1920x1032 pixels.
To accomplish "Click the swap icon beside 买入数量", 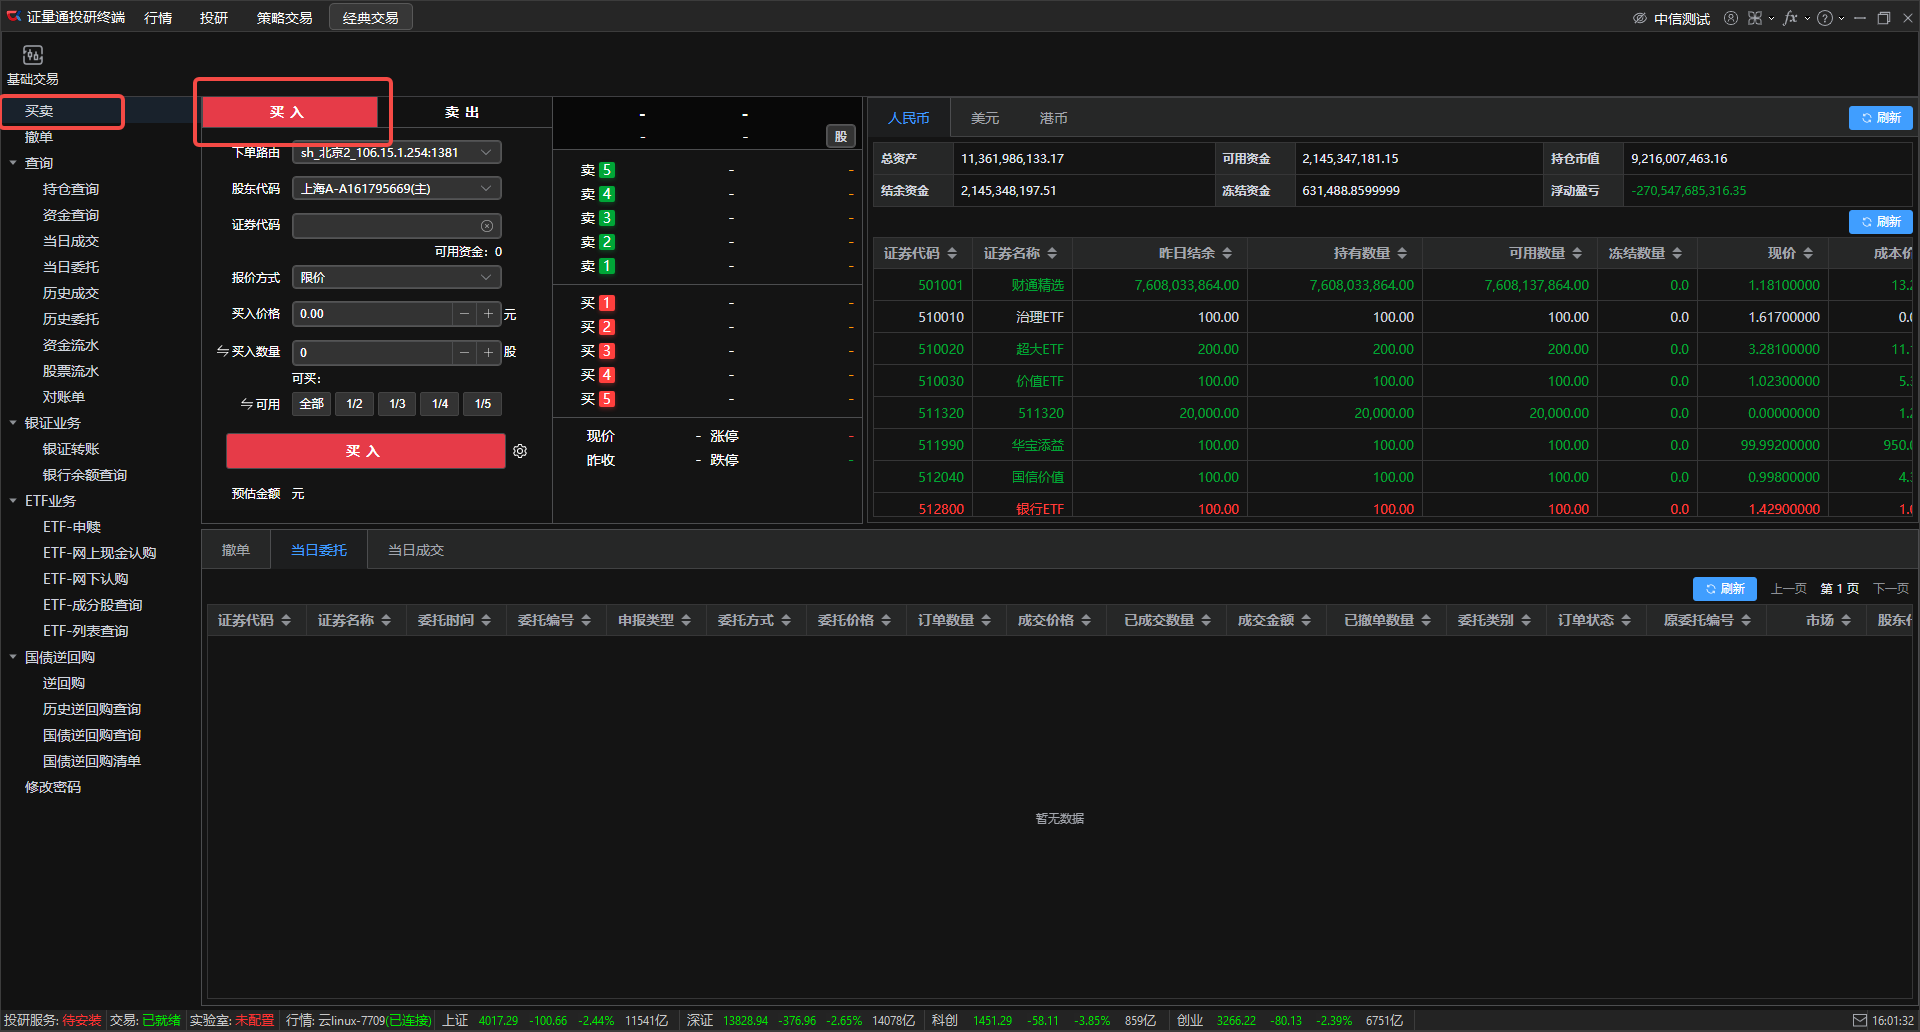I will (222, 351).
